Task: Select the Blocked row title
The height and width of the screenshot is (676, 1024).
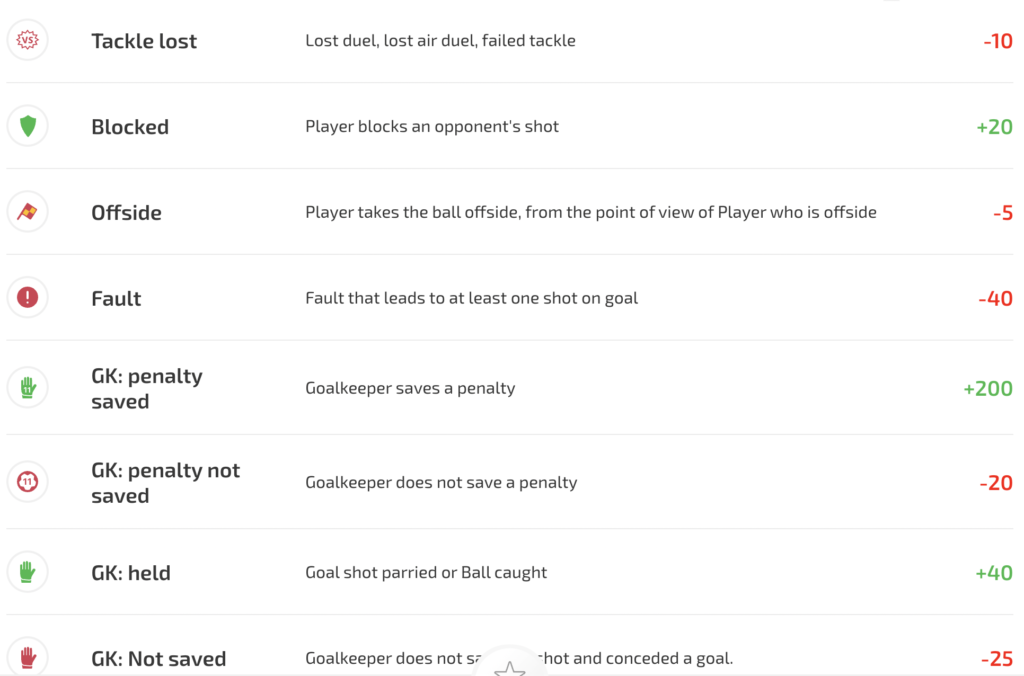Action: coord(130,127)
